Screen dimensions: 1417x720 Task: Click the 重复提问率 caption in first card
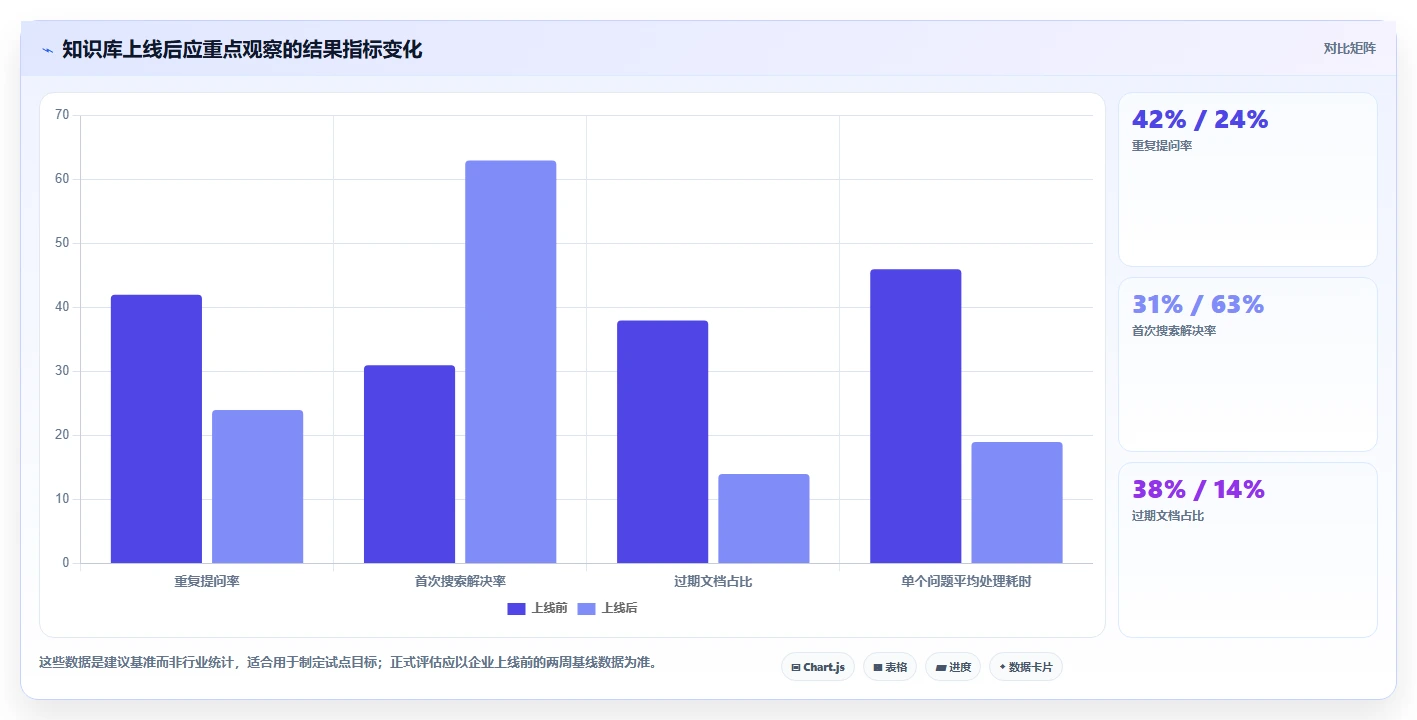1162,146
